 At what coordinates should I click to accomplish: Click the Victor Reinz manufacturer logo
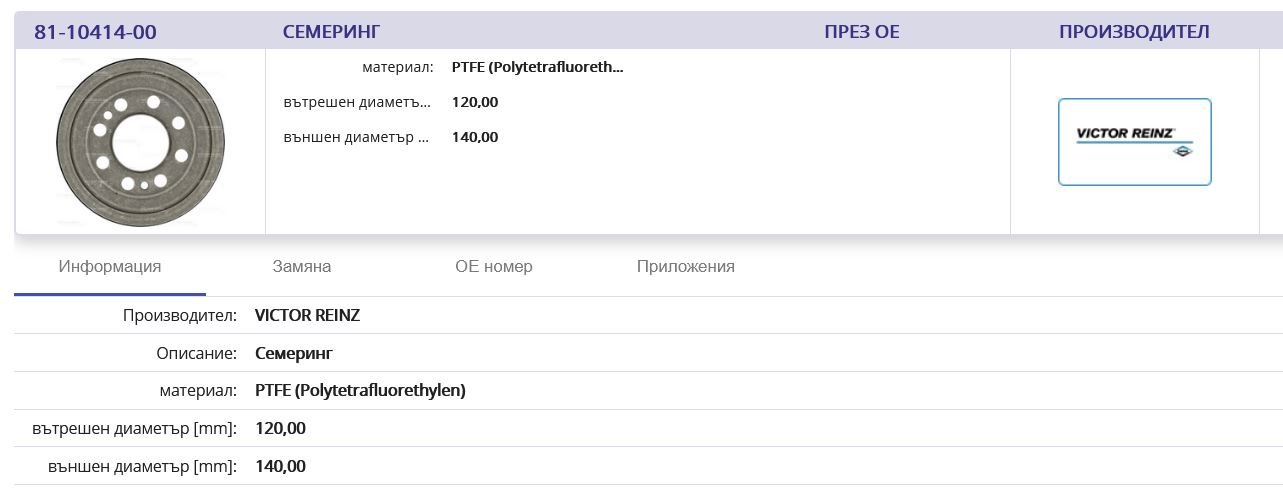[1134, 142]
